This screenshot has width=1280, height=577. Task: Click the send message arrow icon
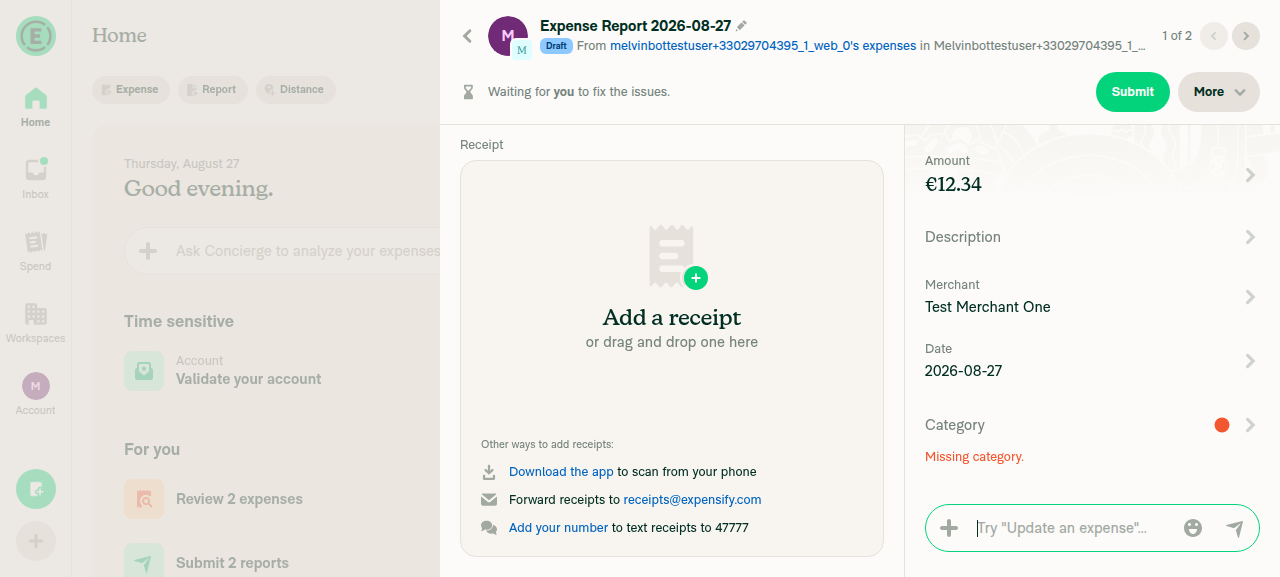(1235, 528)
